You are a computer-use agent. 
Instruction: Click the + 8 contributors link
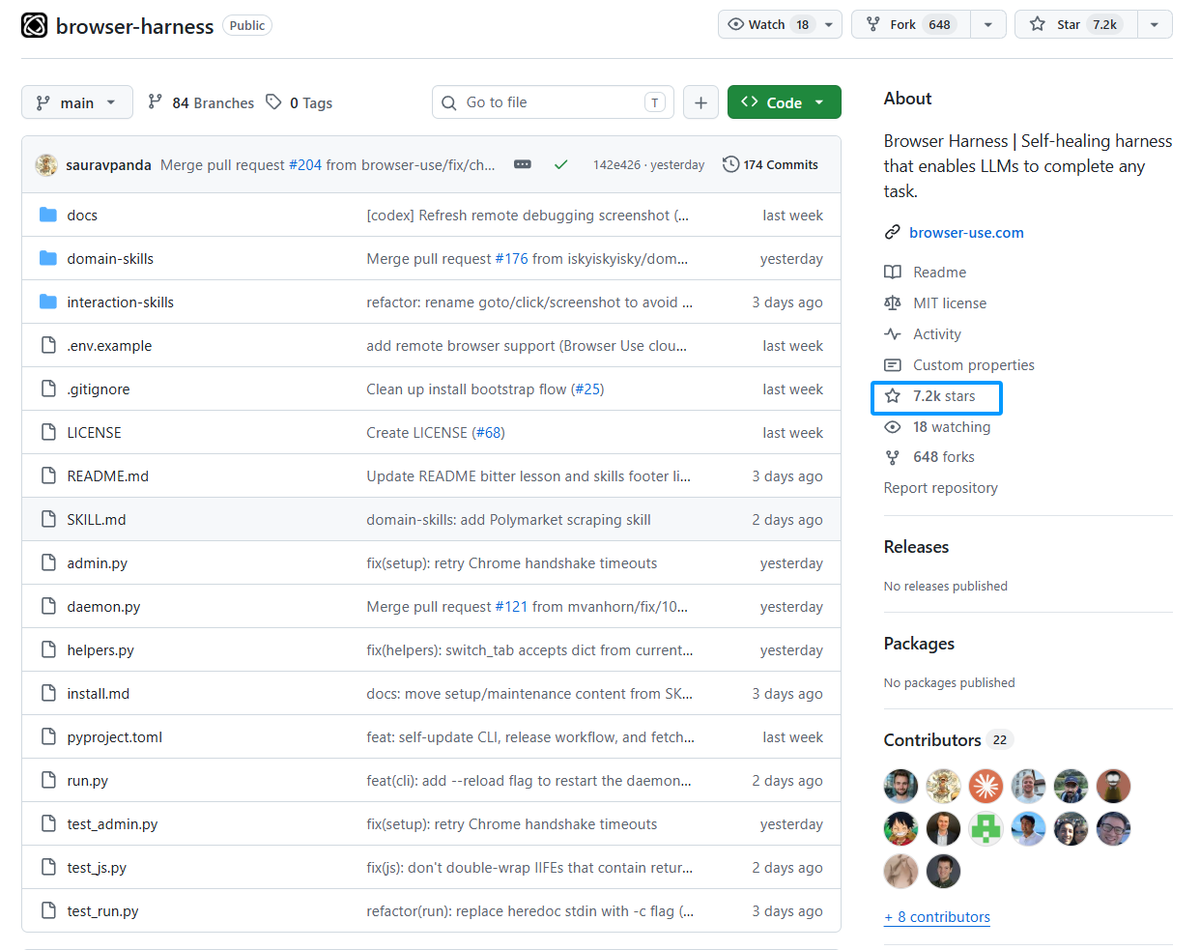pos(937,917)
